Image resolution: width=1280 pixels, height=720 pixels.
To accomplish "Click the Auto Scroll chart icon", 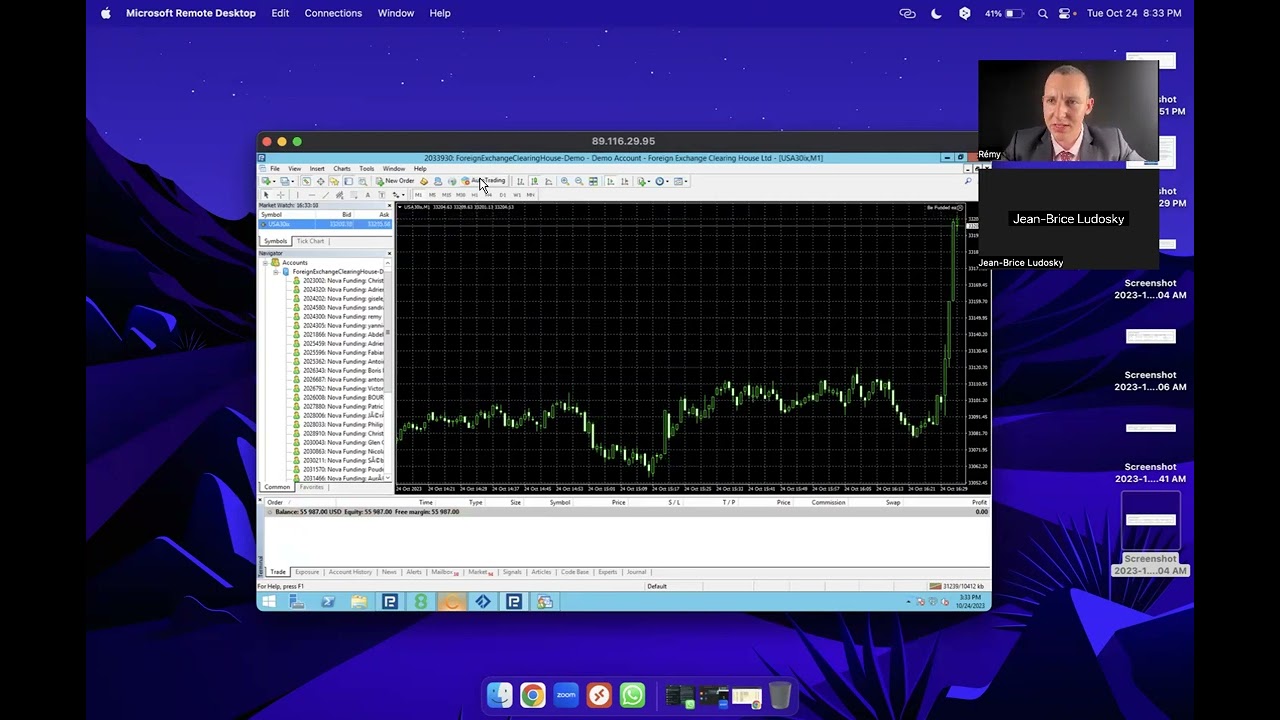I will [610, 181].
